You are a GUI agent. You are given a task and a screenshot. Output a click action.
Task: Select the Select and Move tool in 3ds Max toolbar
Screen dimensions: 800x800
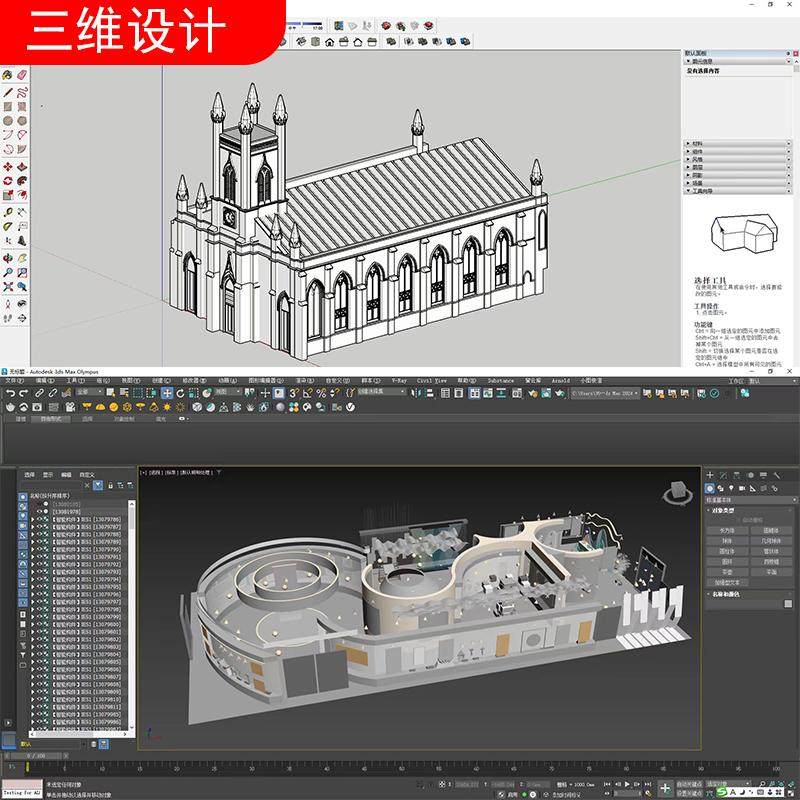tap(166, 395)
